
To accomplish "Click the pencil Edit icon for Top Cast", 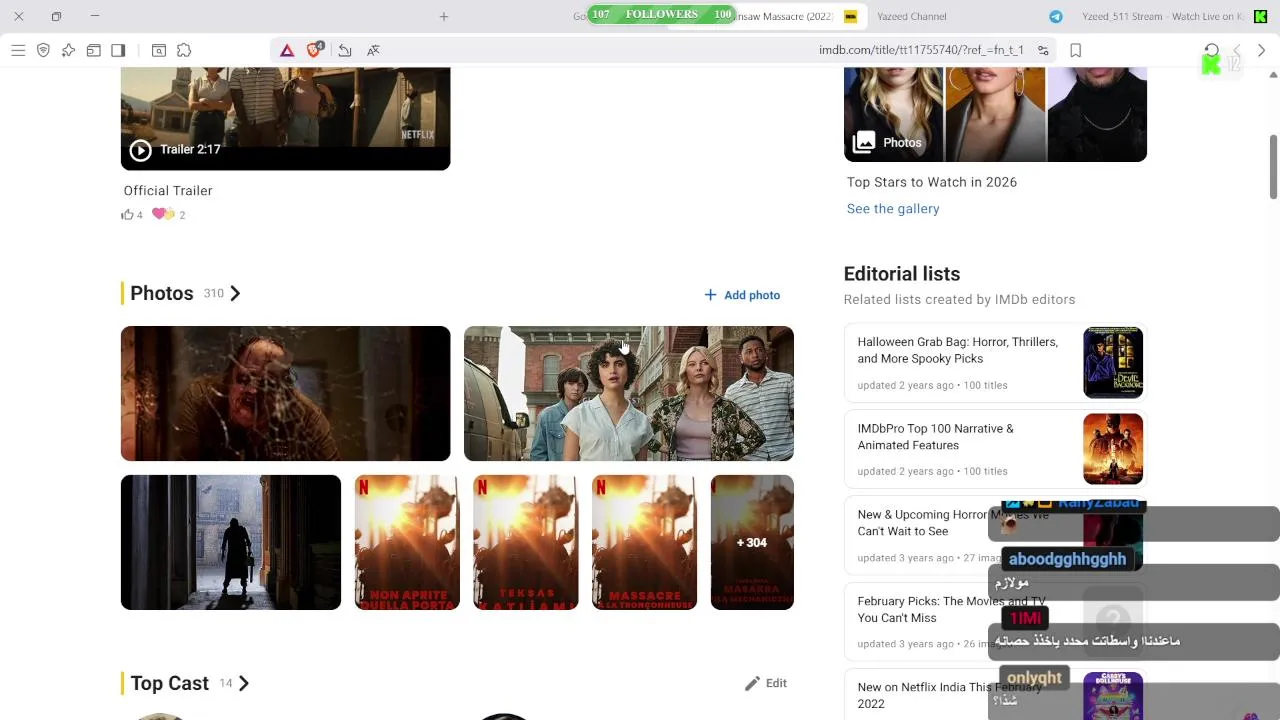I will pos(752,683).
